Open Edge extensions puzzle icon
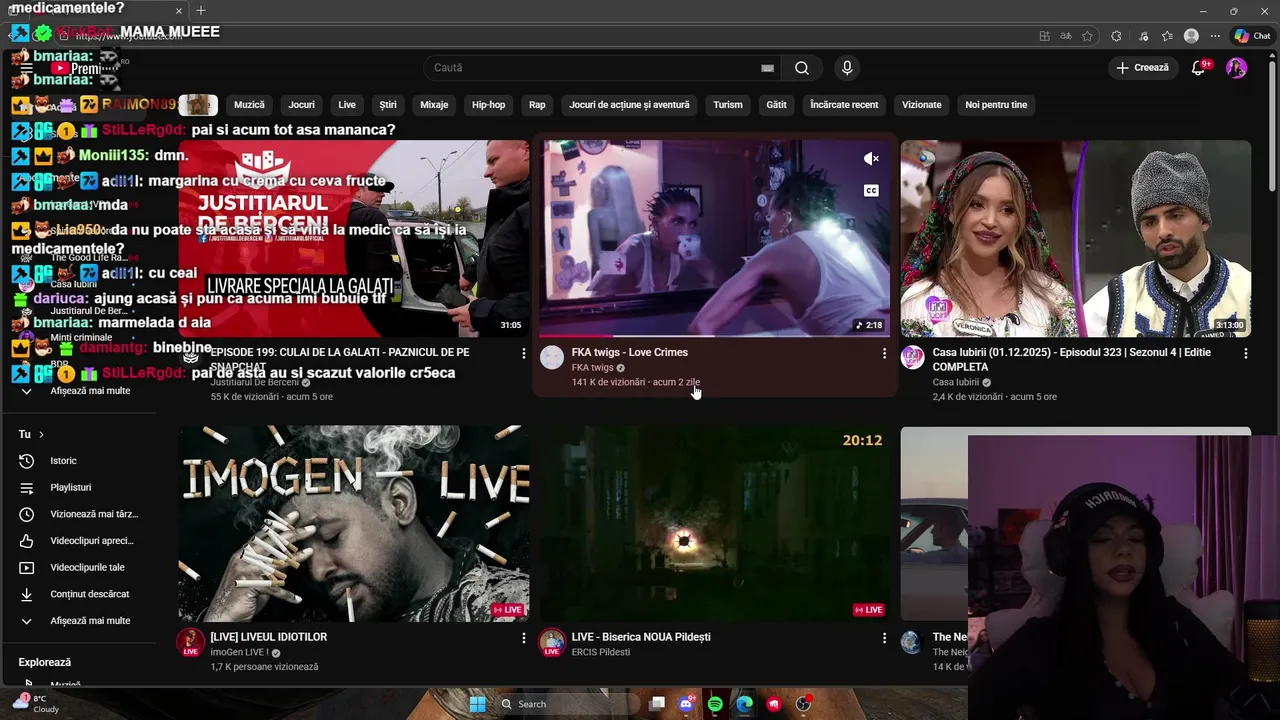This screenshot has height=720, width=1280. coord(1116,36)
